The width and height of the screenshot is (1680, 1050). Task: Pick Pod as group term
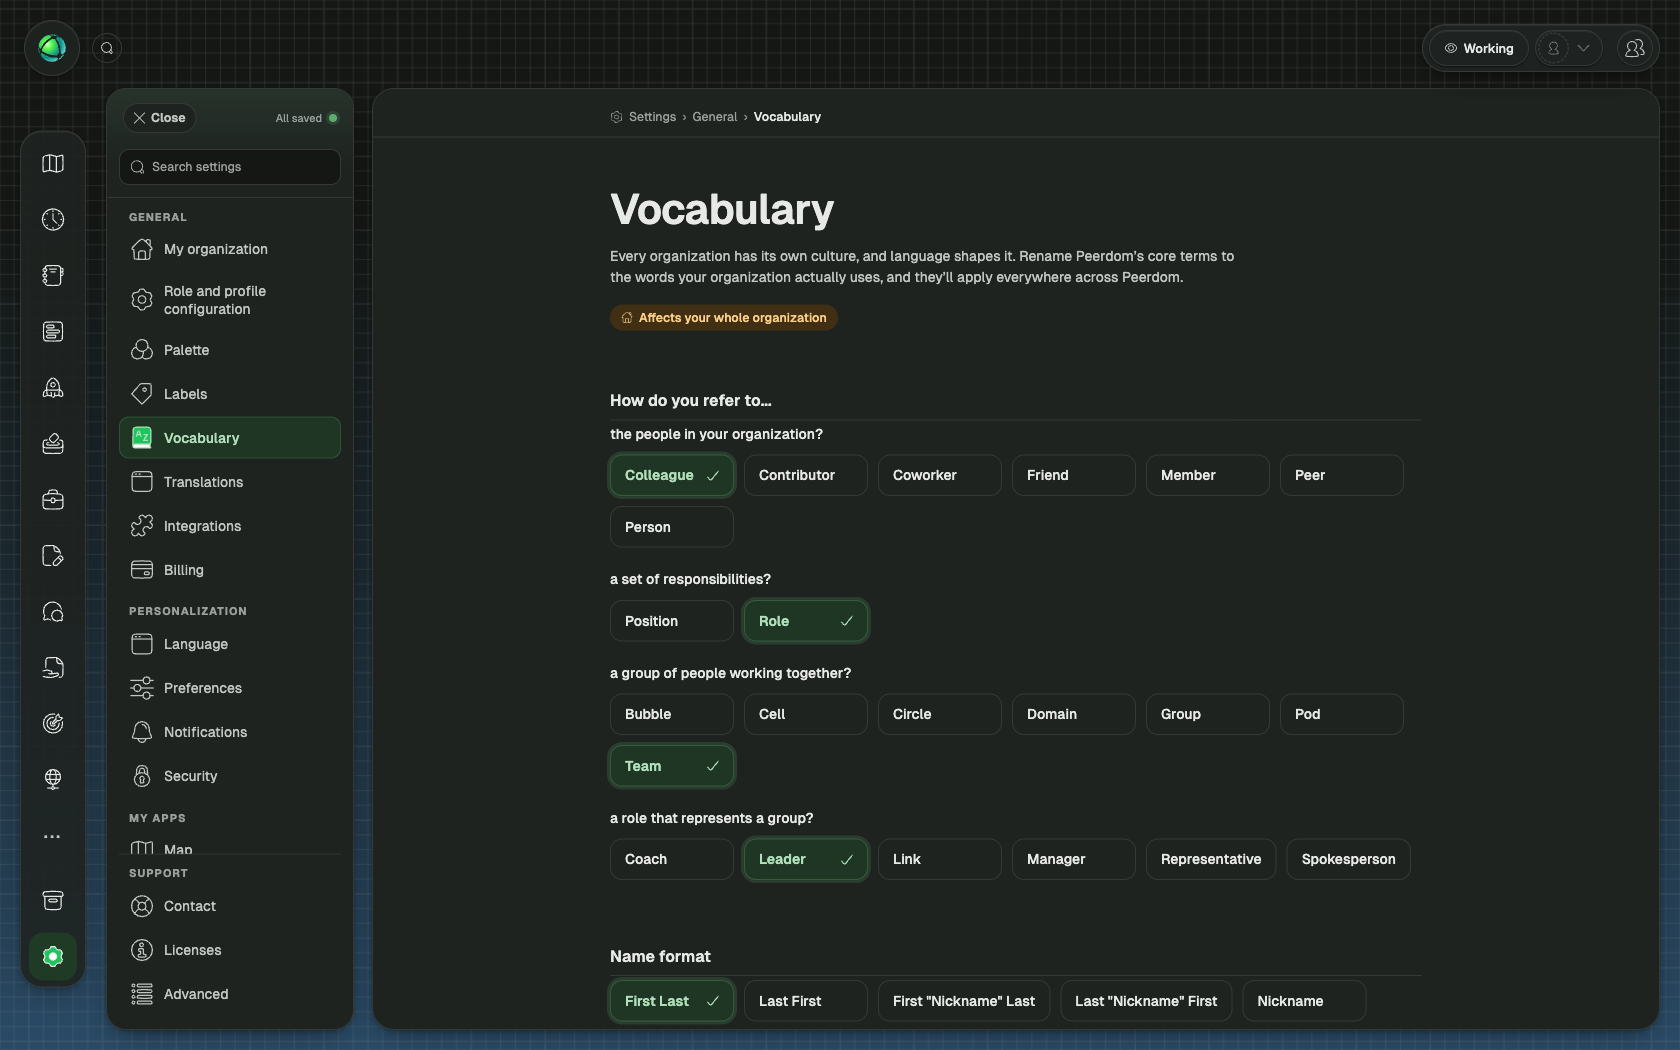1342,714
